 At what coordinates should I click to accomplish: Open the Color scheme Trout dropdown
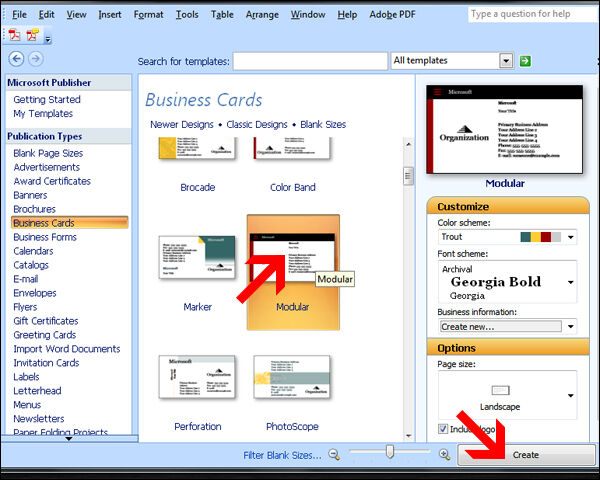571,237
